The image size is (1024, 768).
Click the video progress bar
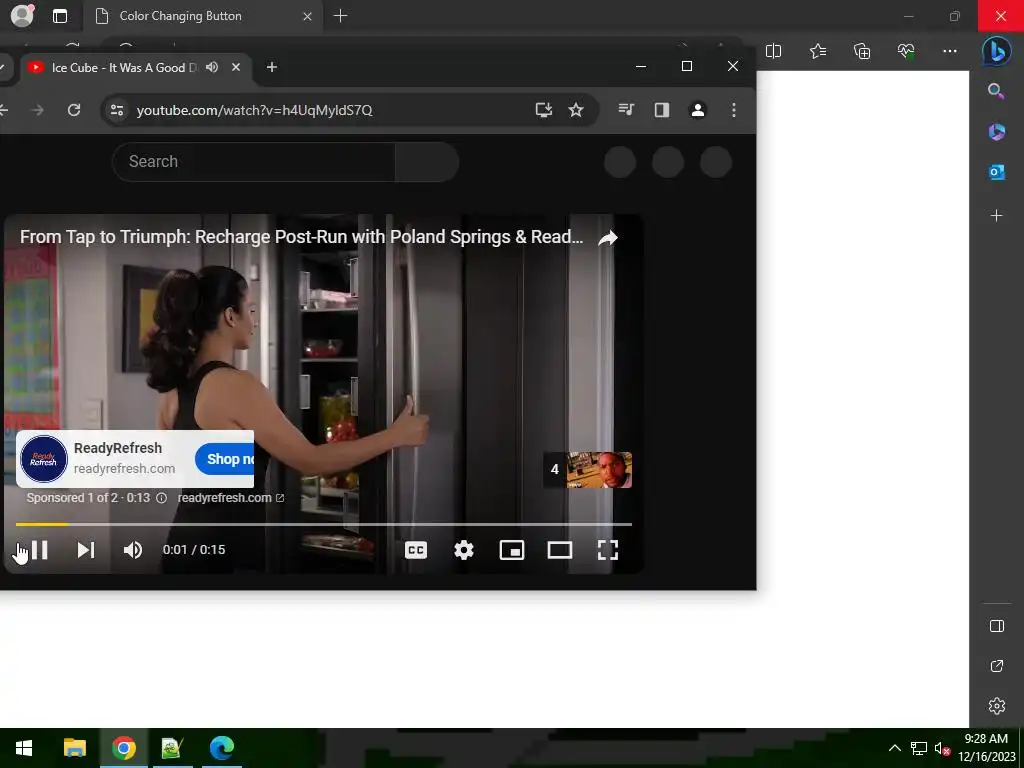pyautogui.click(x=324, y=524)
